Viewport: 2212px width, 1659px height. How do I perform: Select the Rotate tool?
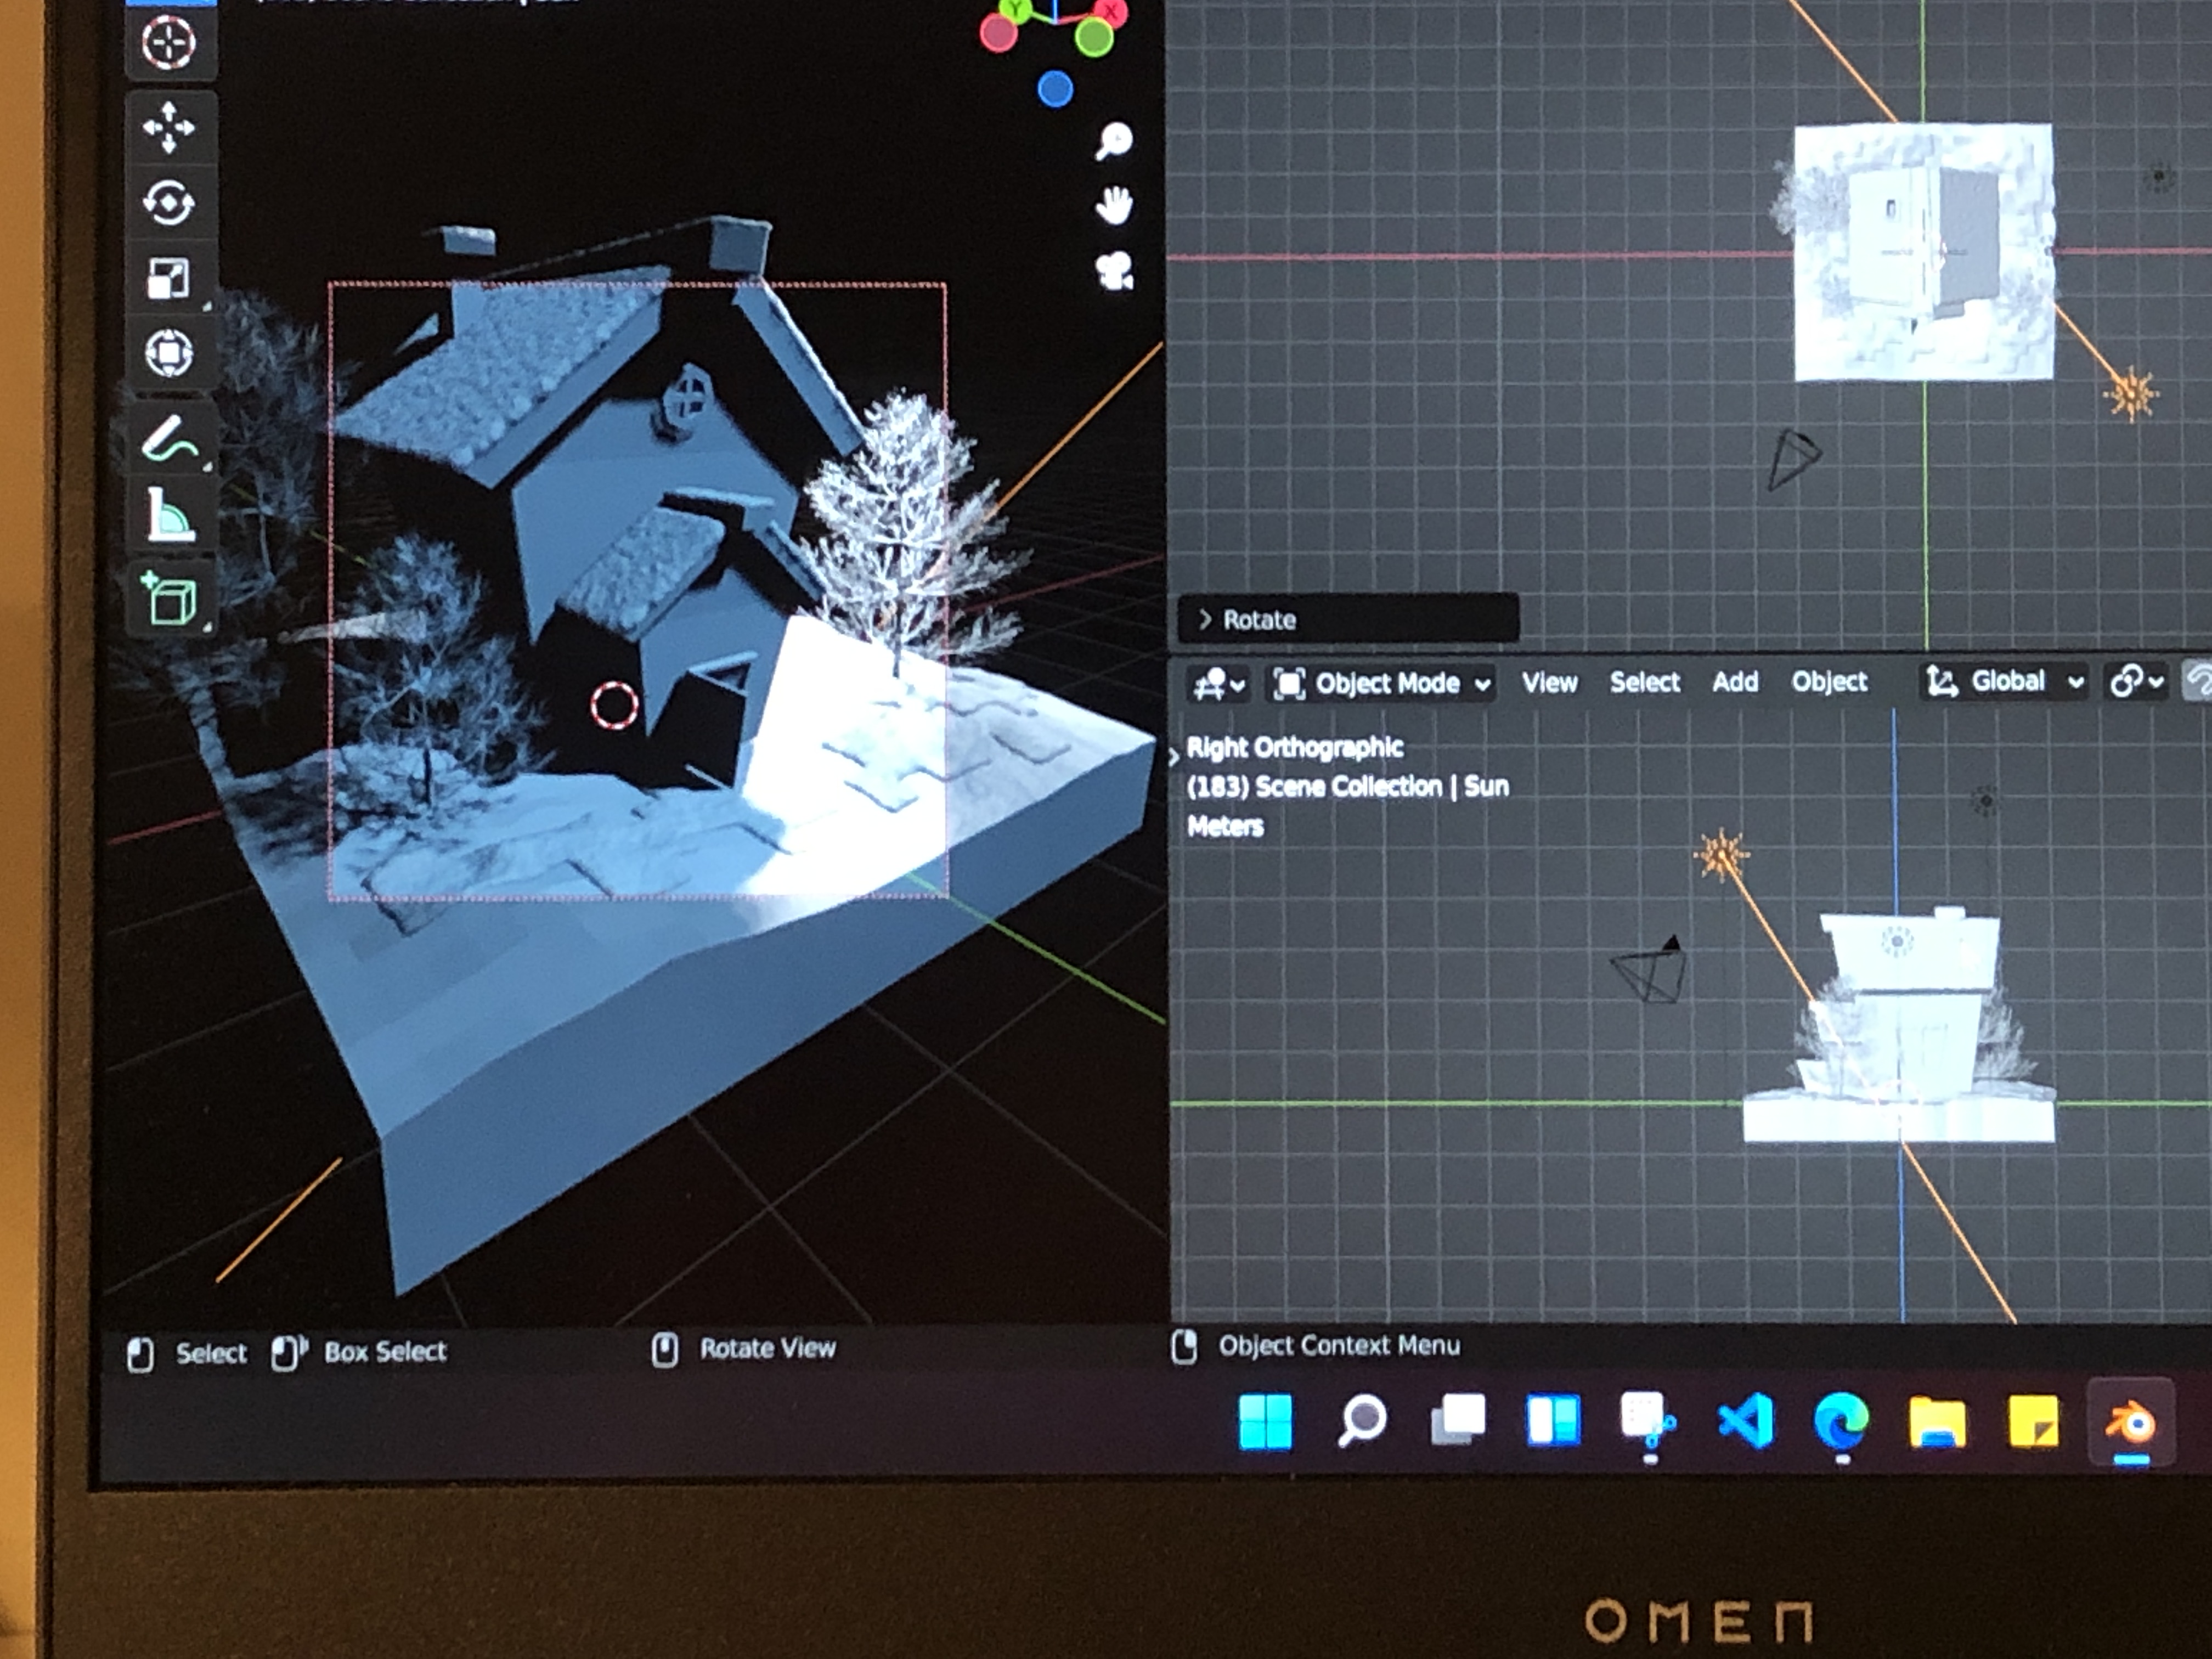(169, 203)
